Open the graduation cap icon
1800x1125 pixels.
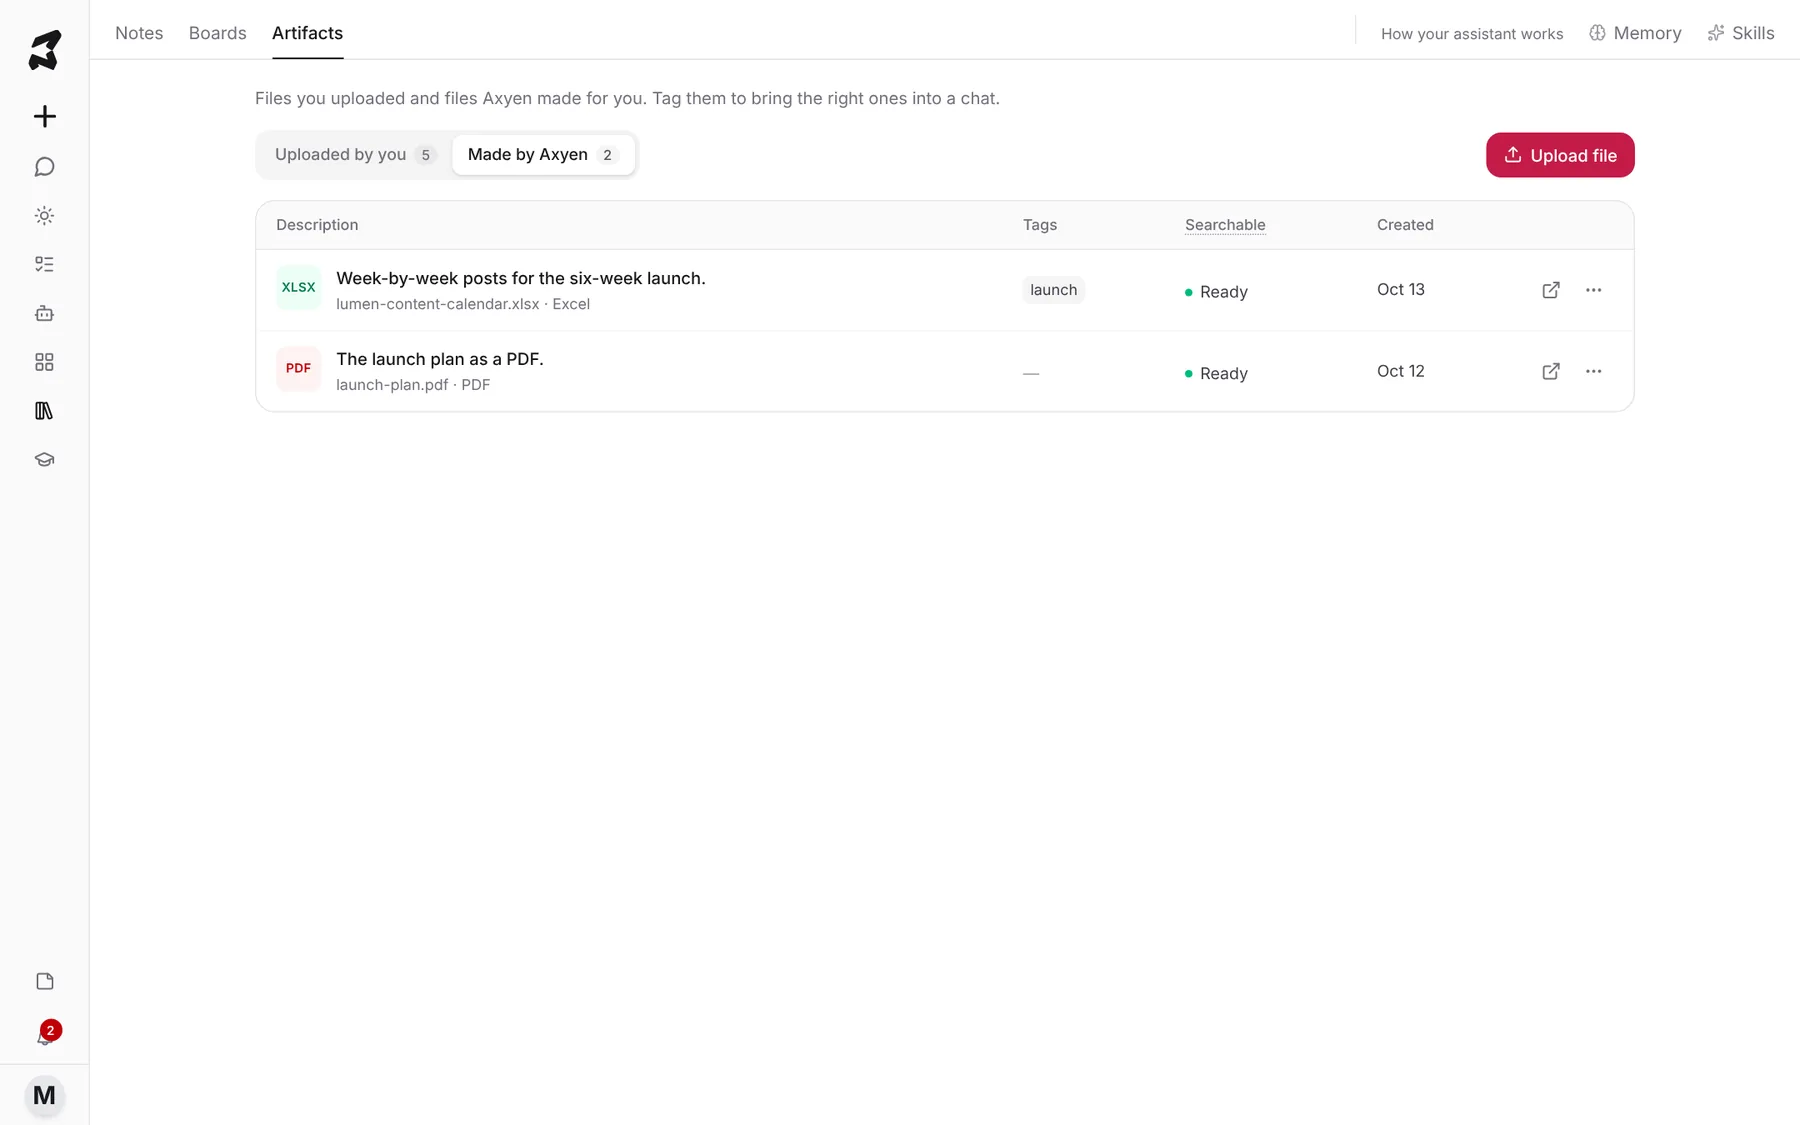point(44,460)
